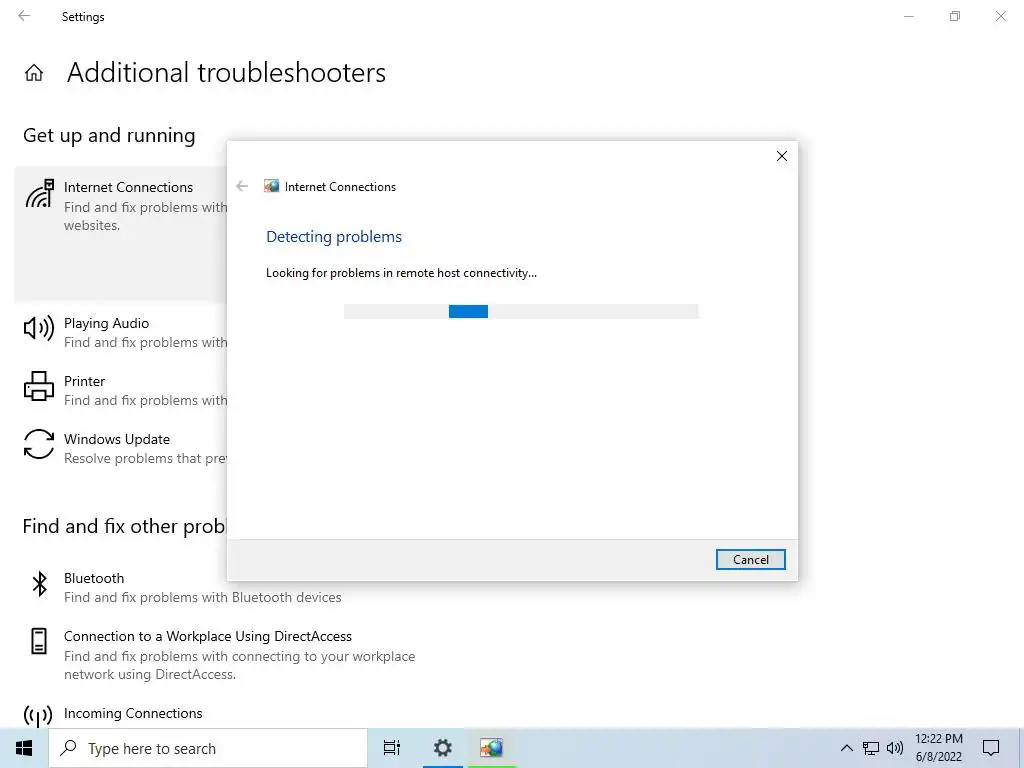The image size is (1024, 768).
Task: Close the Settings window
Action: (1000, 16)
